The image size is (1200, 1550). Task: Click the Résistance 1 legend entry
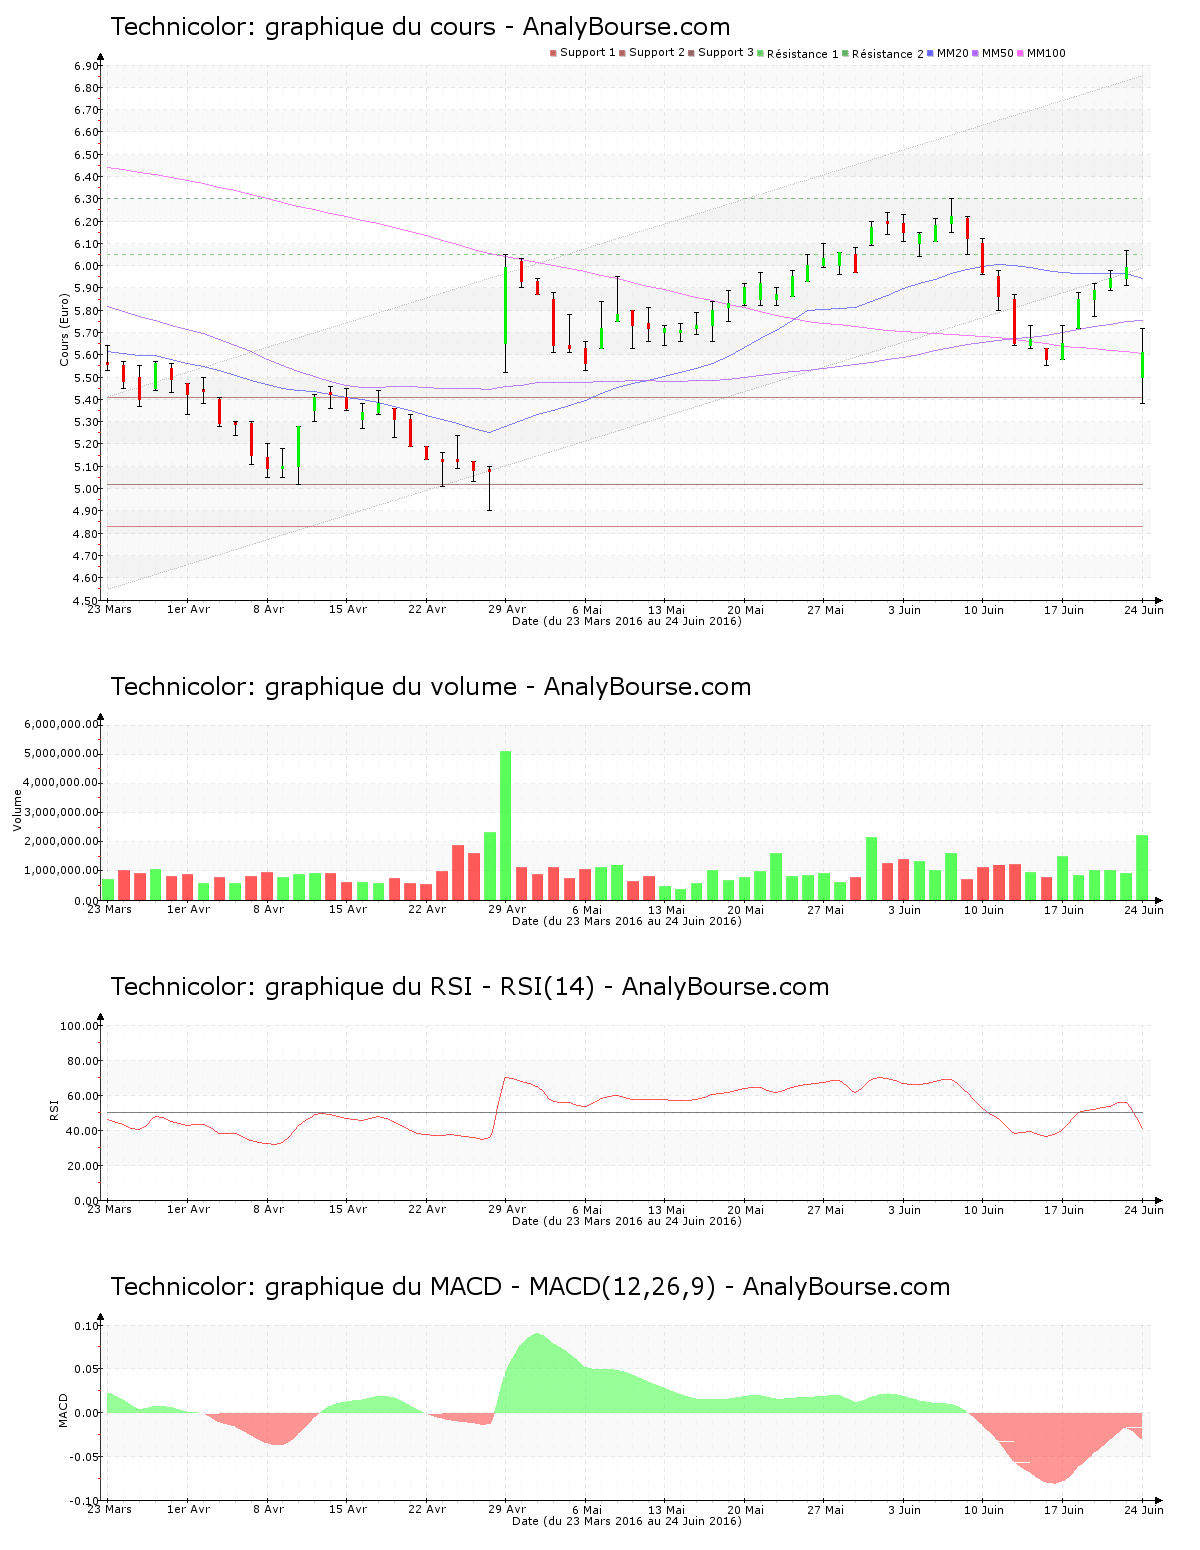pos(802,54)
